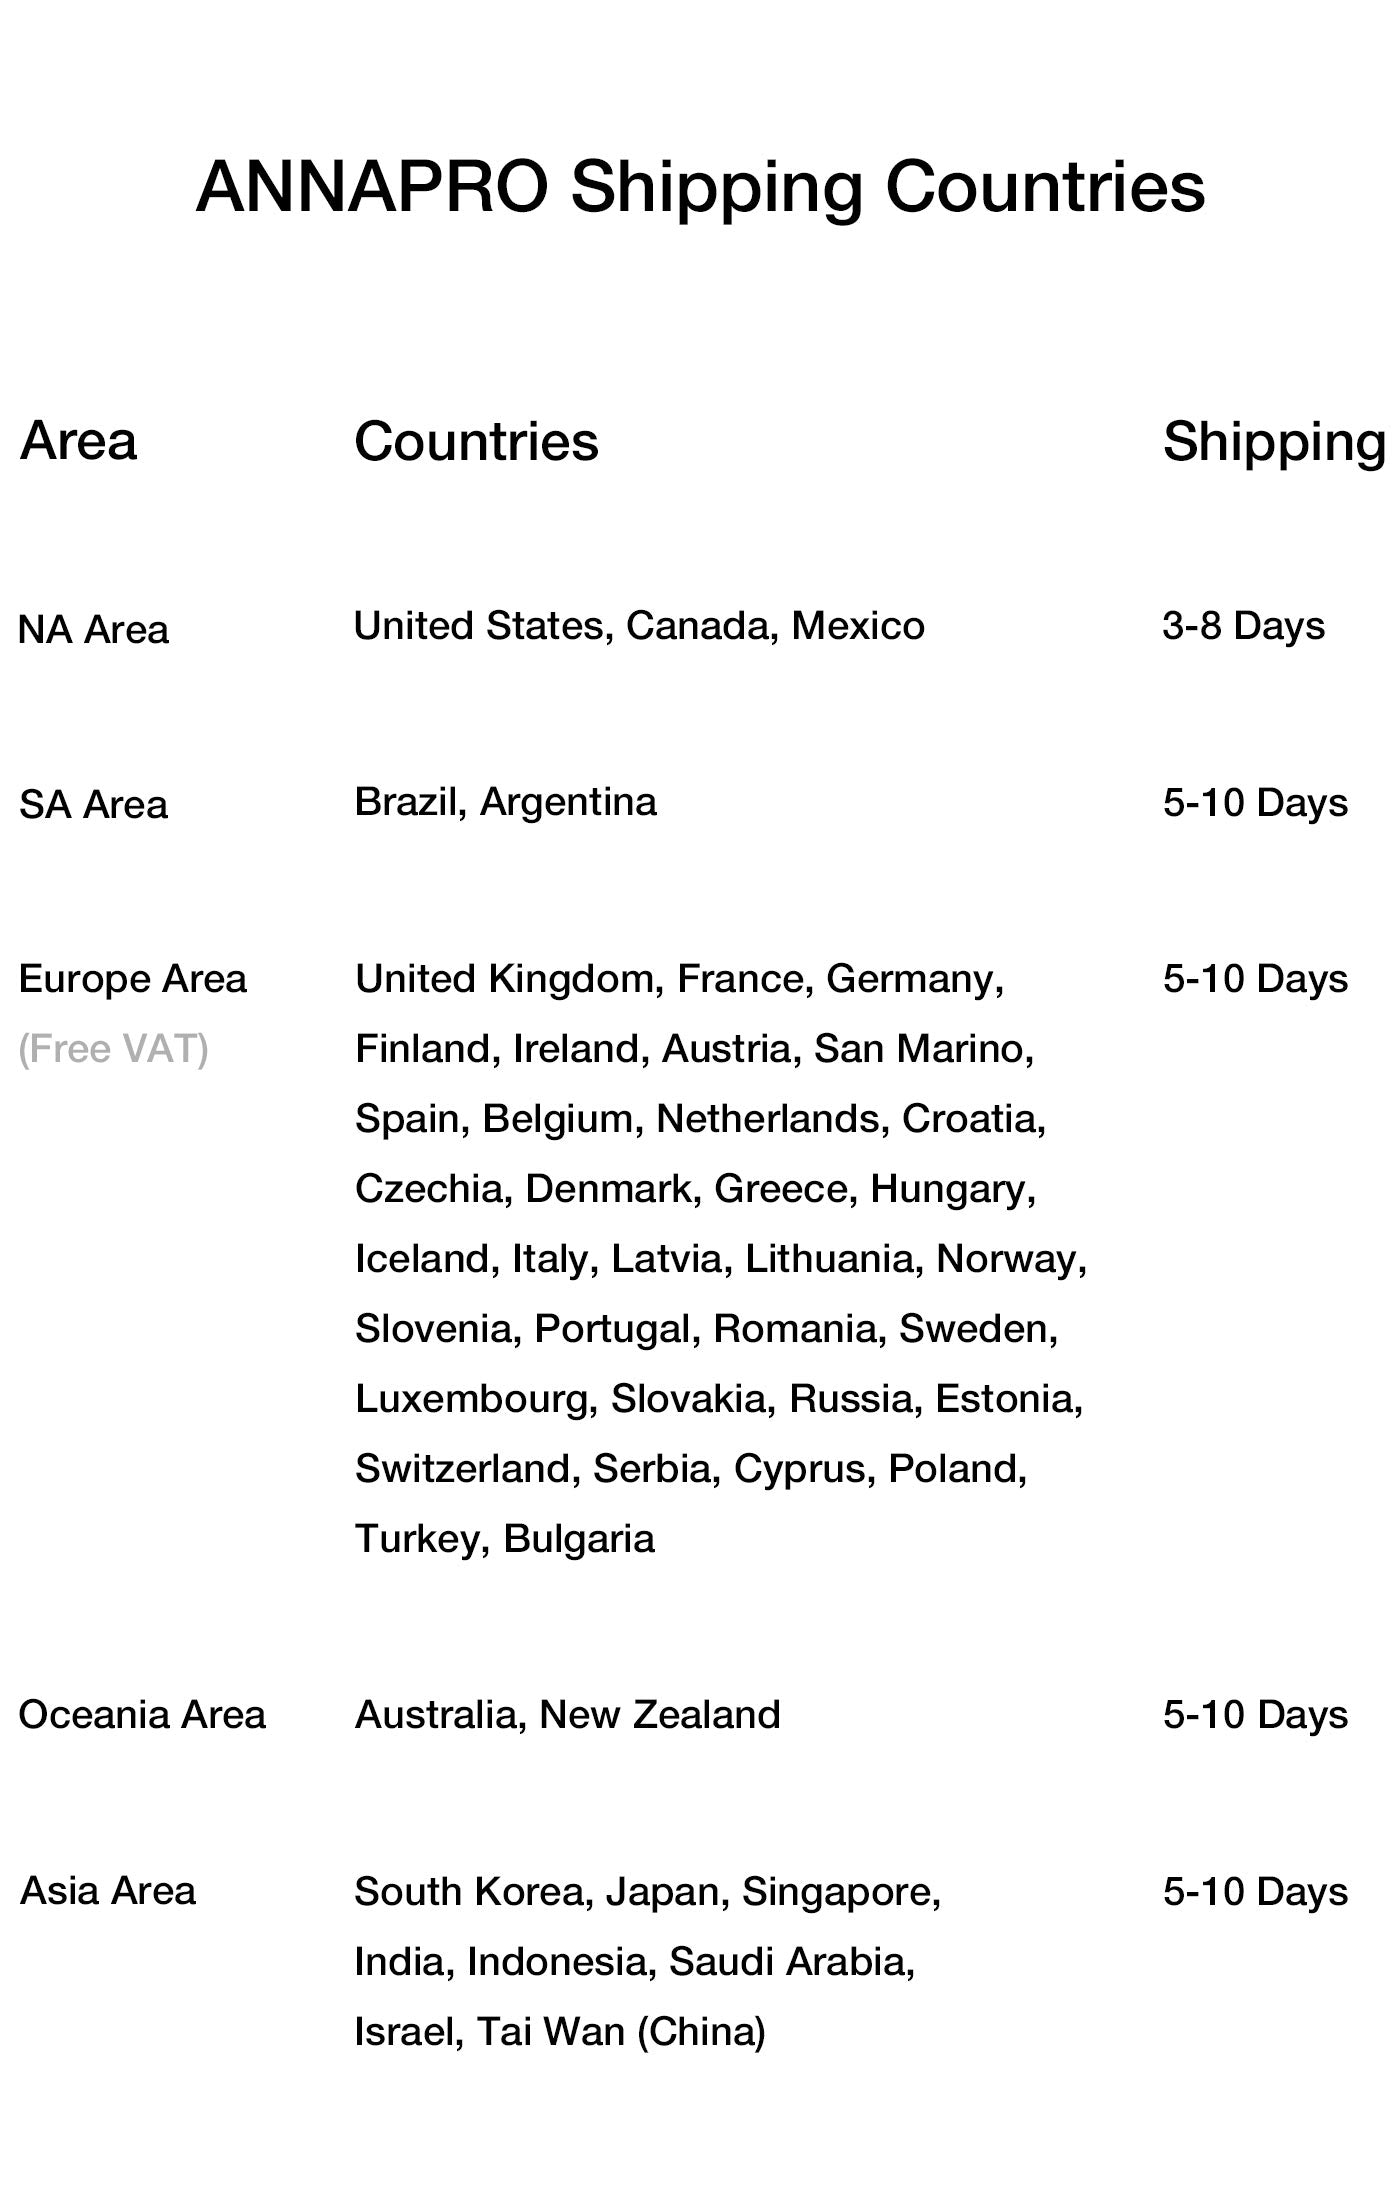Click the Brazil, Argentina country list
The width and height of the screenshot is (1400, 2200).
click(505, 802)
